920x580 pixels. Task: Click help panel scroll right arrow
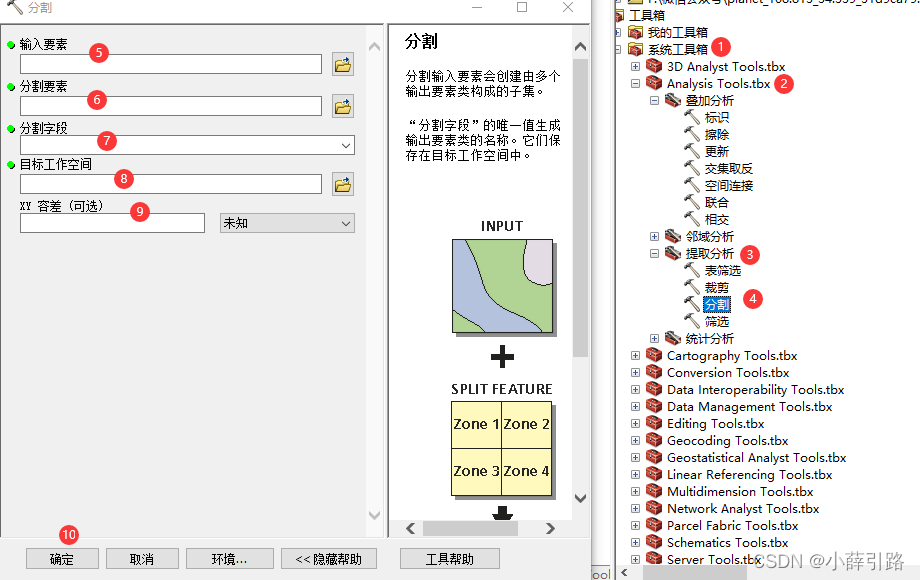[x=550, y=528]
